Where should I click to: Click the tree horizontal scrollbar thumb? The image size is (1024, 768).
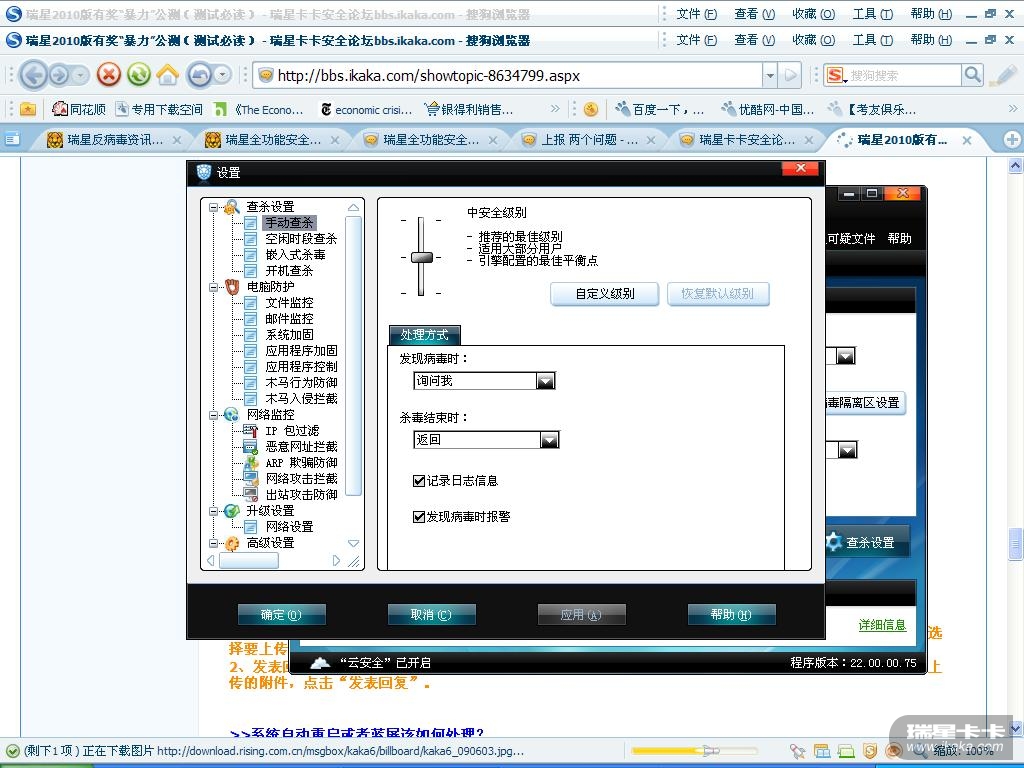click(x=248, y=560)
